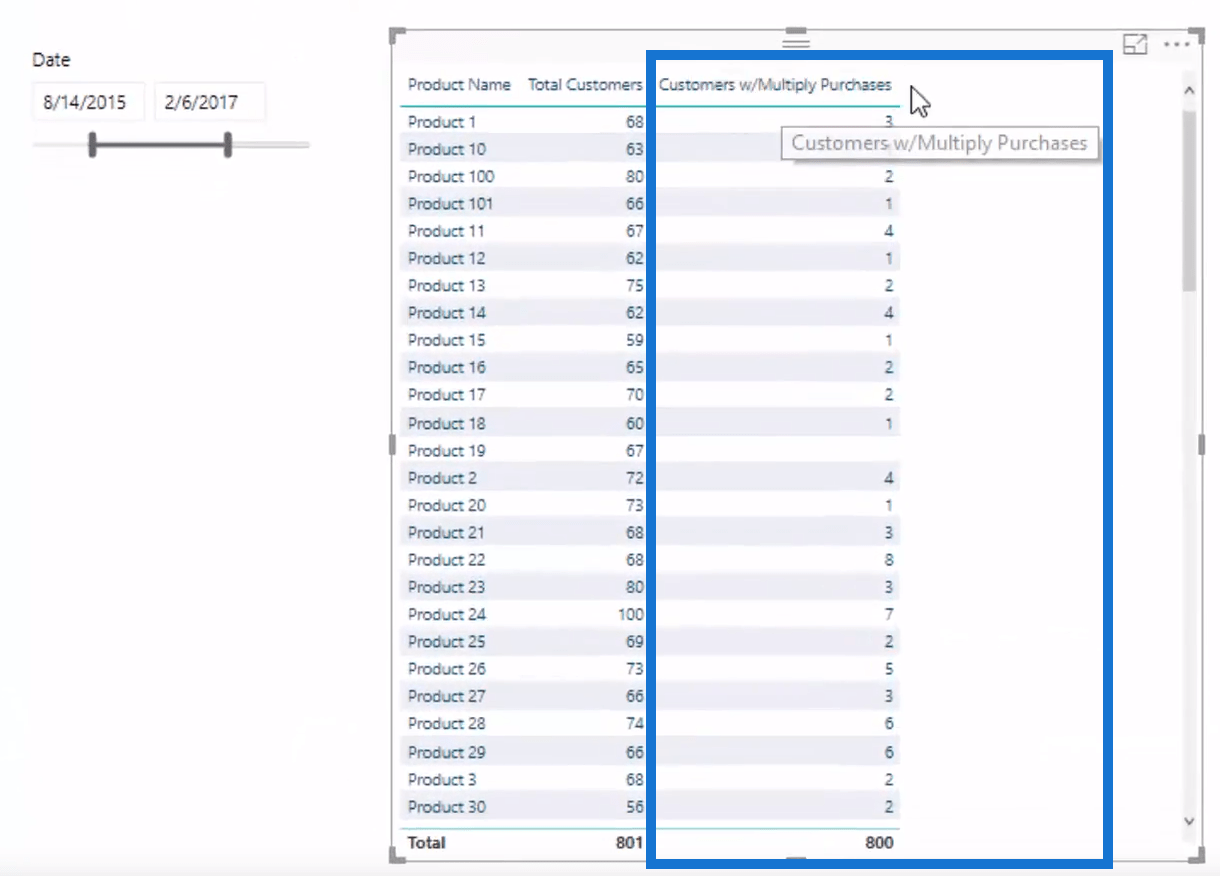Click Total Customers value 59 for Product 15
The width and height of the screenshot is (1220, 876).
point(635,340)
